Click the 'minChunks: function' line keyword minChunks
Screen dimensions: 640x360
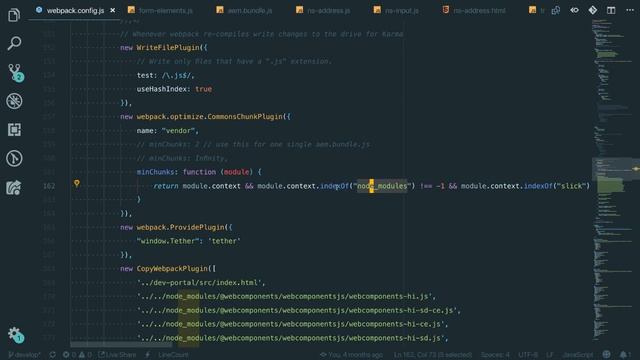pos(155,172)
